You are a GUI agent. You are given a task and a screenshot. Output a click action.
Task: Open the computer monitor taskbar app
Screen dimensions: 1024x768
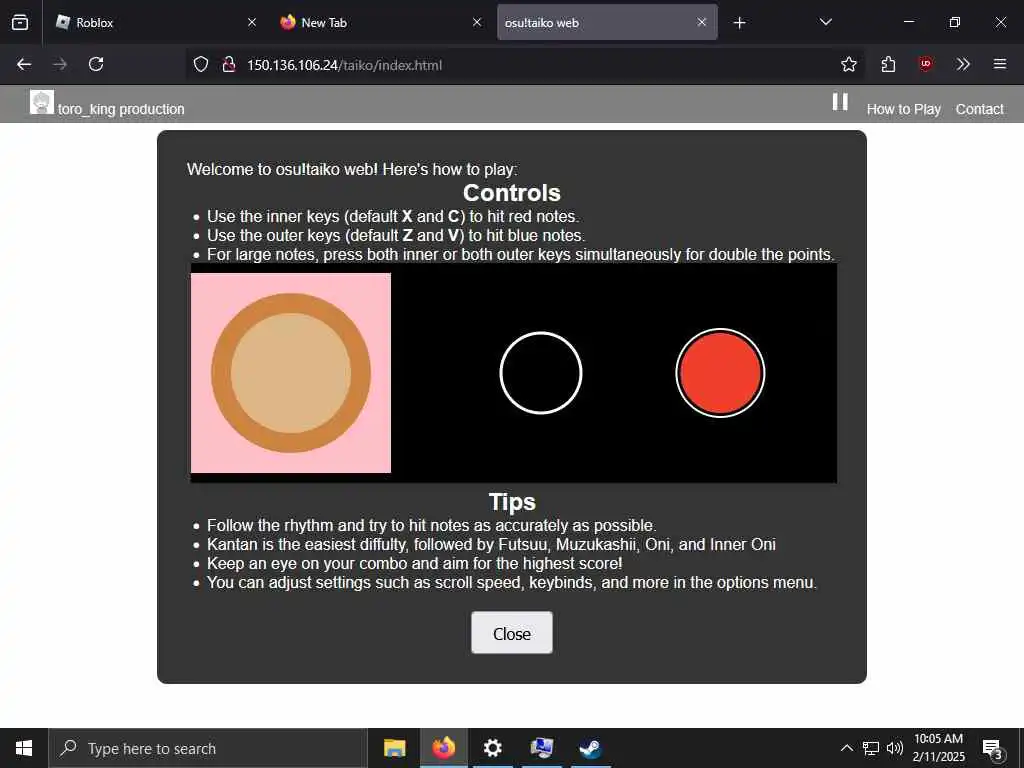tap(541, 748)
